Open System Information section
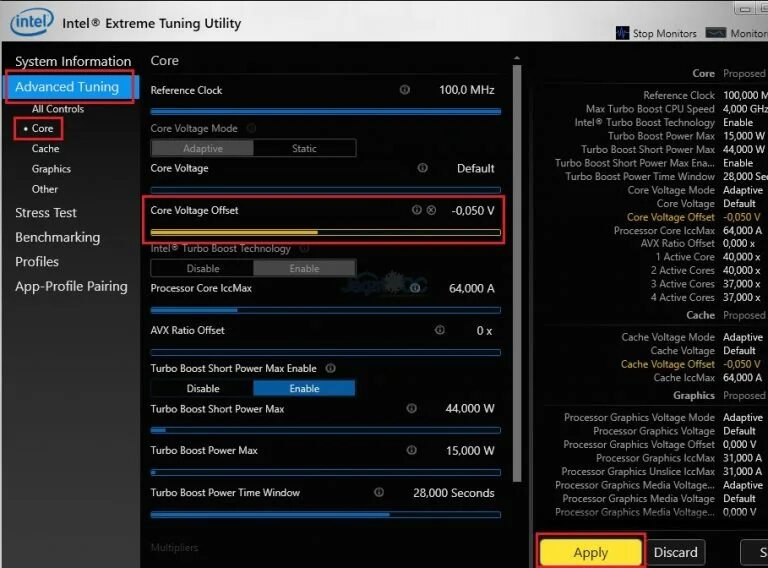Viewport: 768px width, 568px height. tap(73, 61)
